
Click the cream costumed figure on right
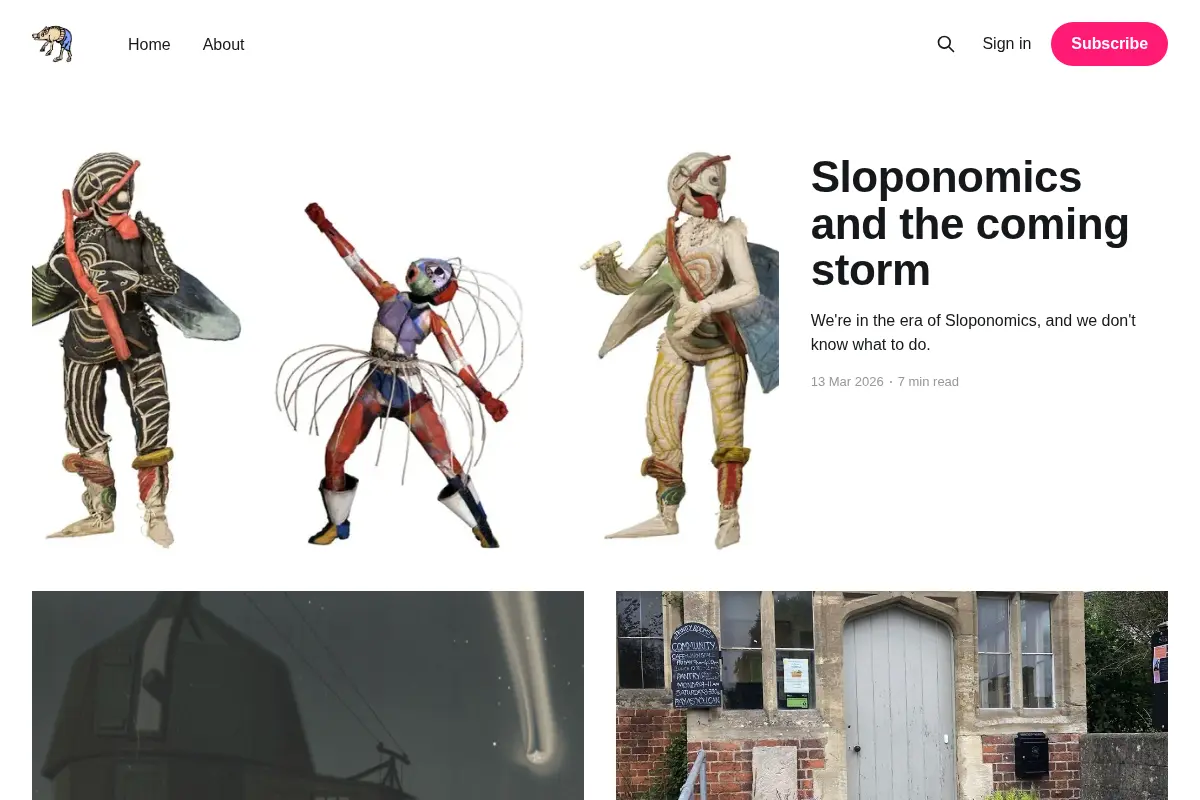680,350
